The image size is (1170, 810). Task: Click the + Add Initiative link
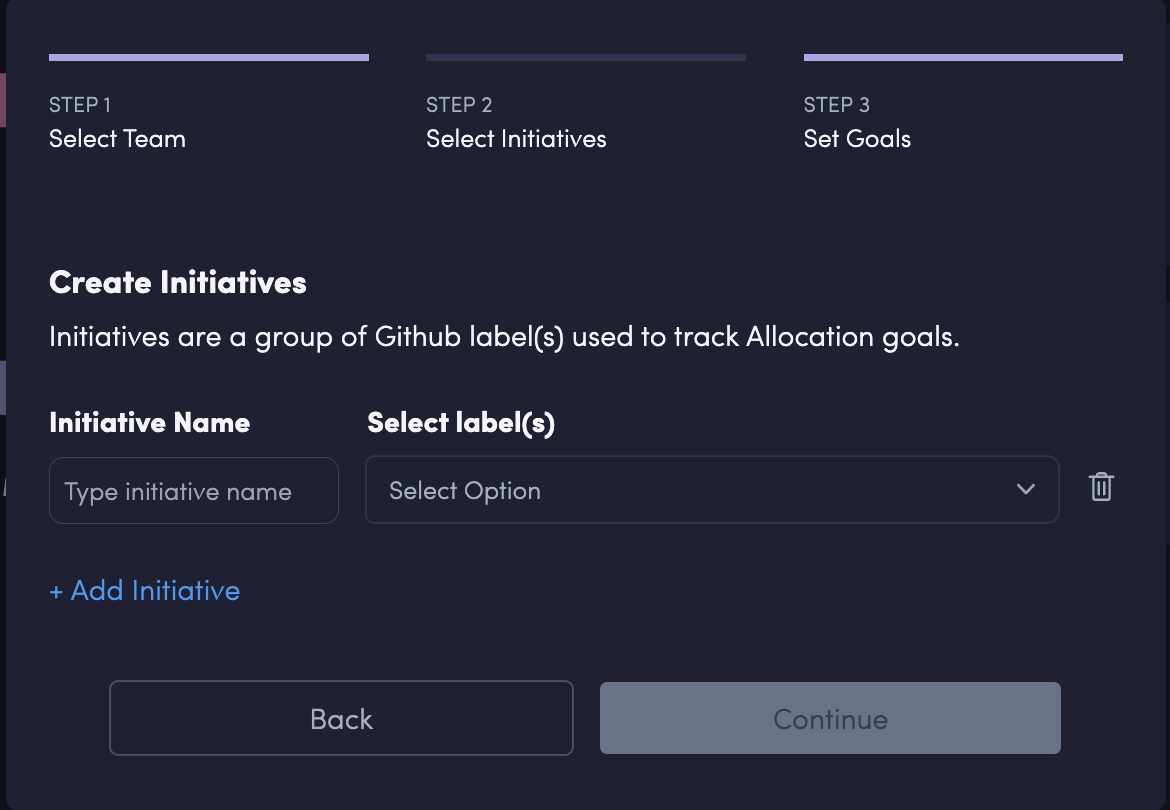click(x=145, y=591)
